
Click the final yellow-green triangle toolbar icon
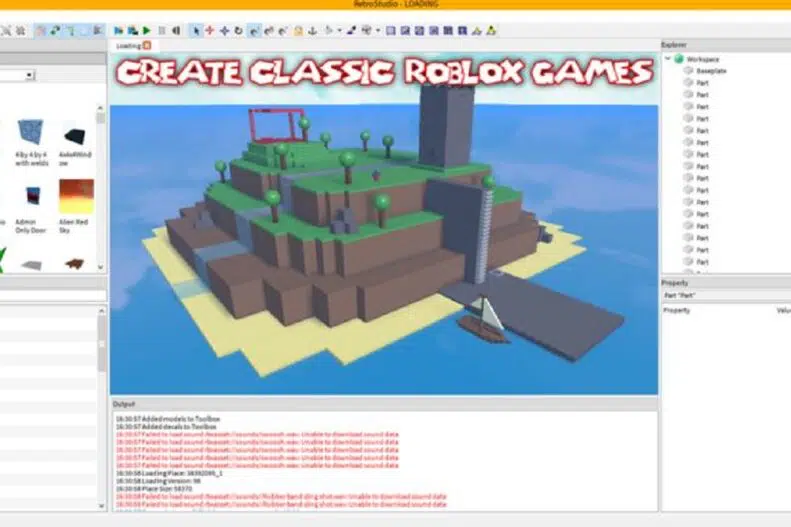(491, 31)
